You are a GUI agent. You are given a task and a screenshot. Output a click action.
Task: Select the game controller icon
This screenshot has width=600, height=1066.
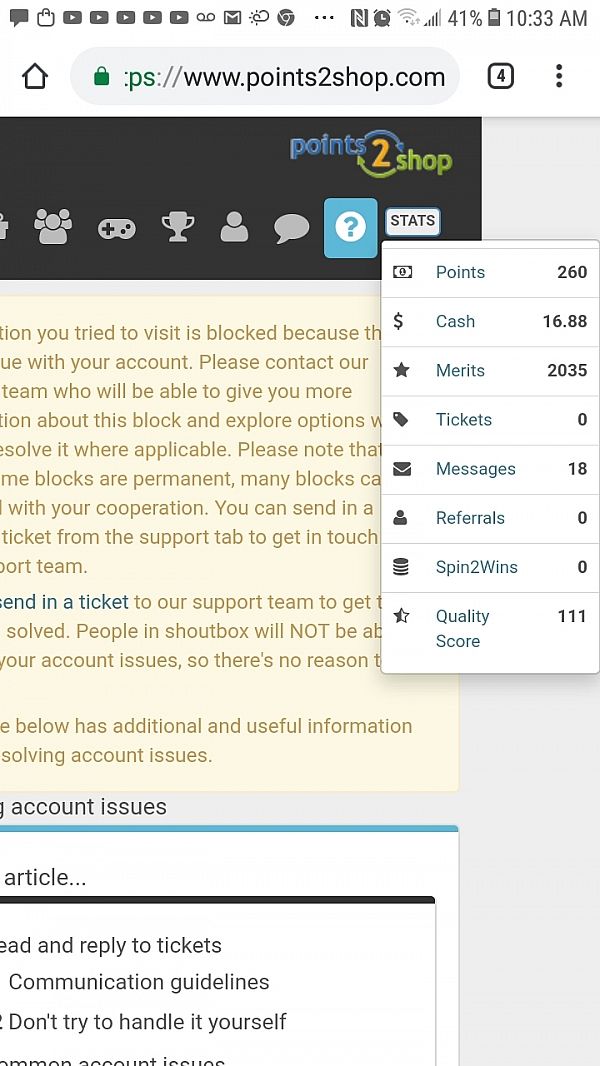pos(116,228)
